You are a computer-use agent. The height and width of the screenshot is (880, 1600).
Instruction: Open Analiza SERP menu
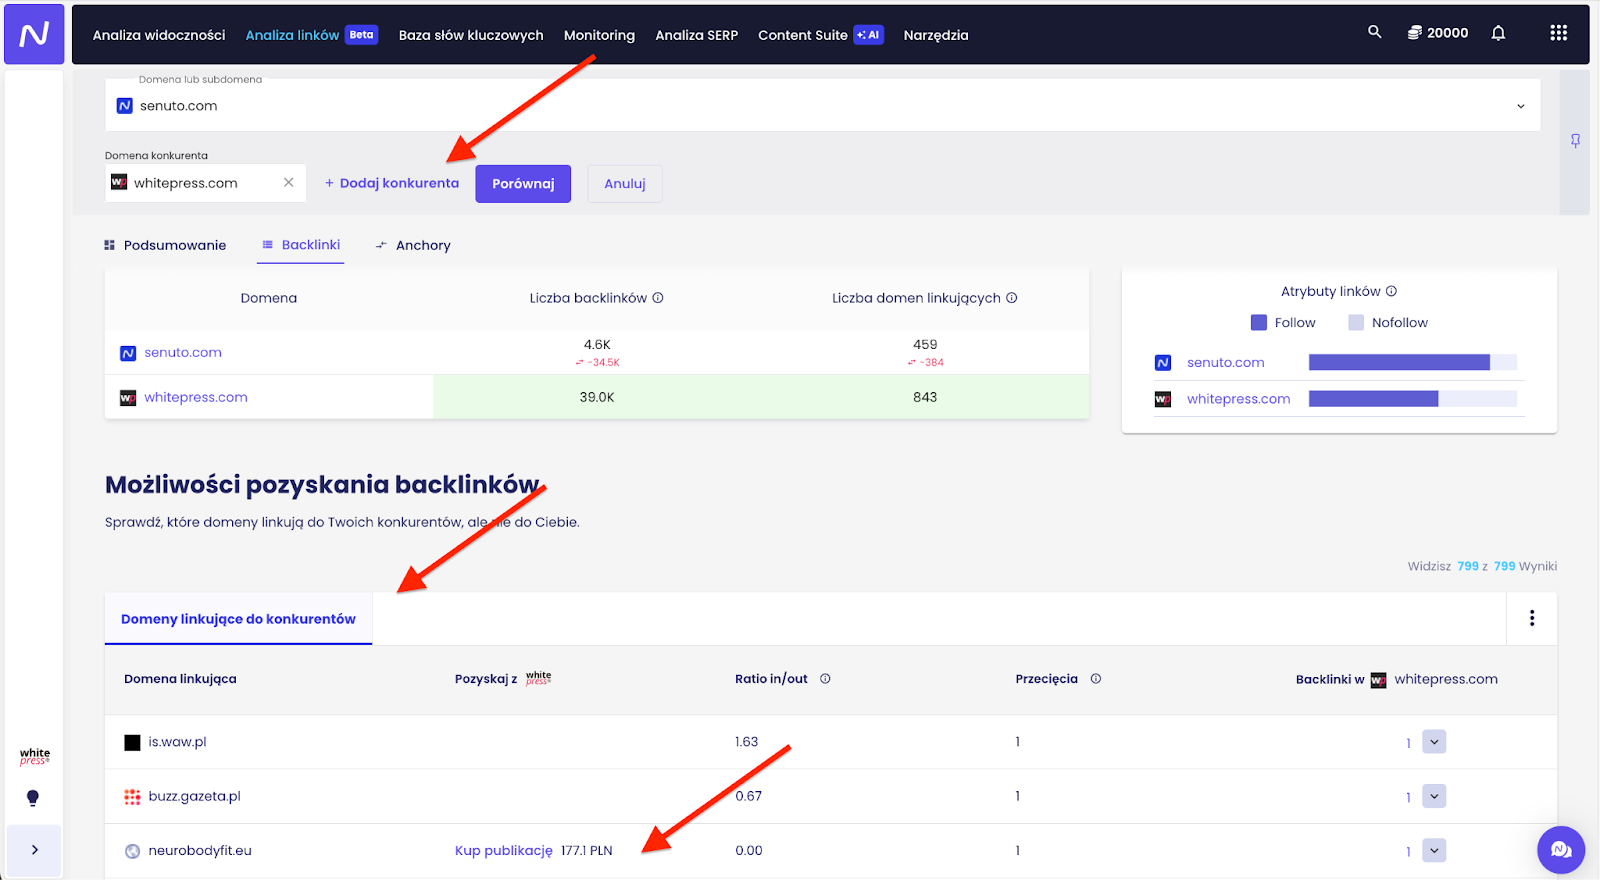pos(696,35)
